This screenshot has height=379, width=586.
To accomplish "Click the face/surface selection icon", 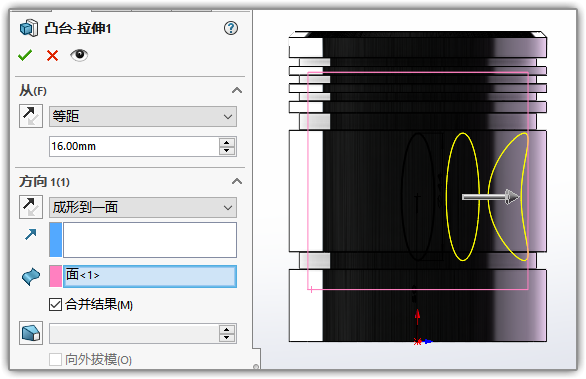I will pos(31,277).
